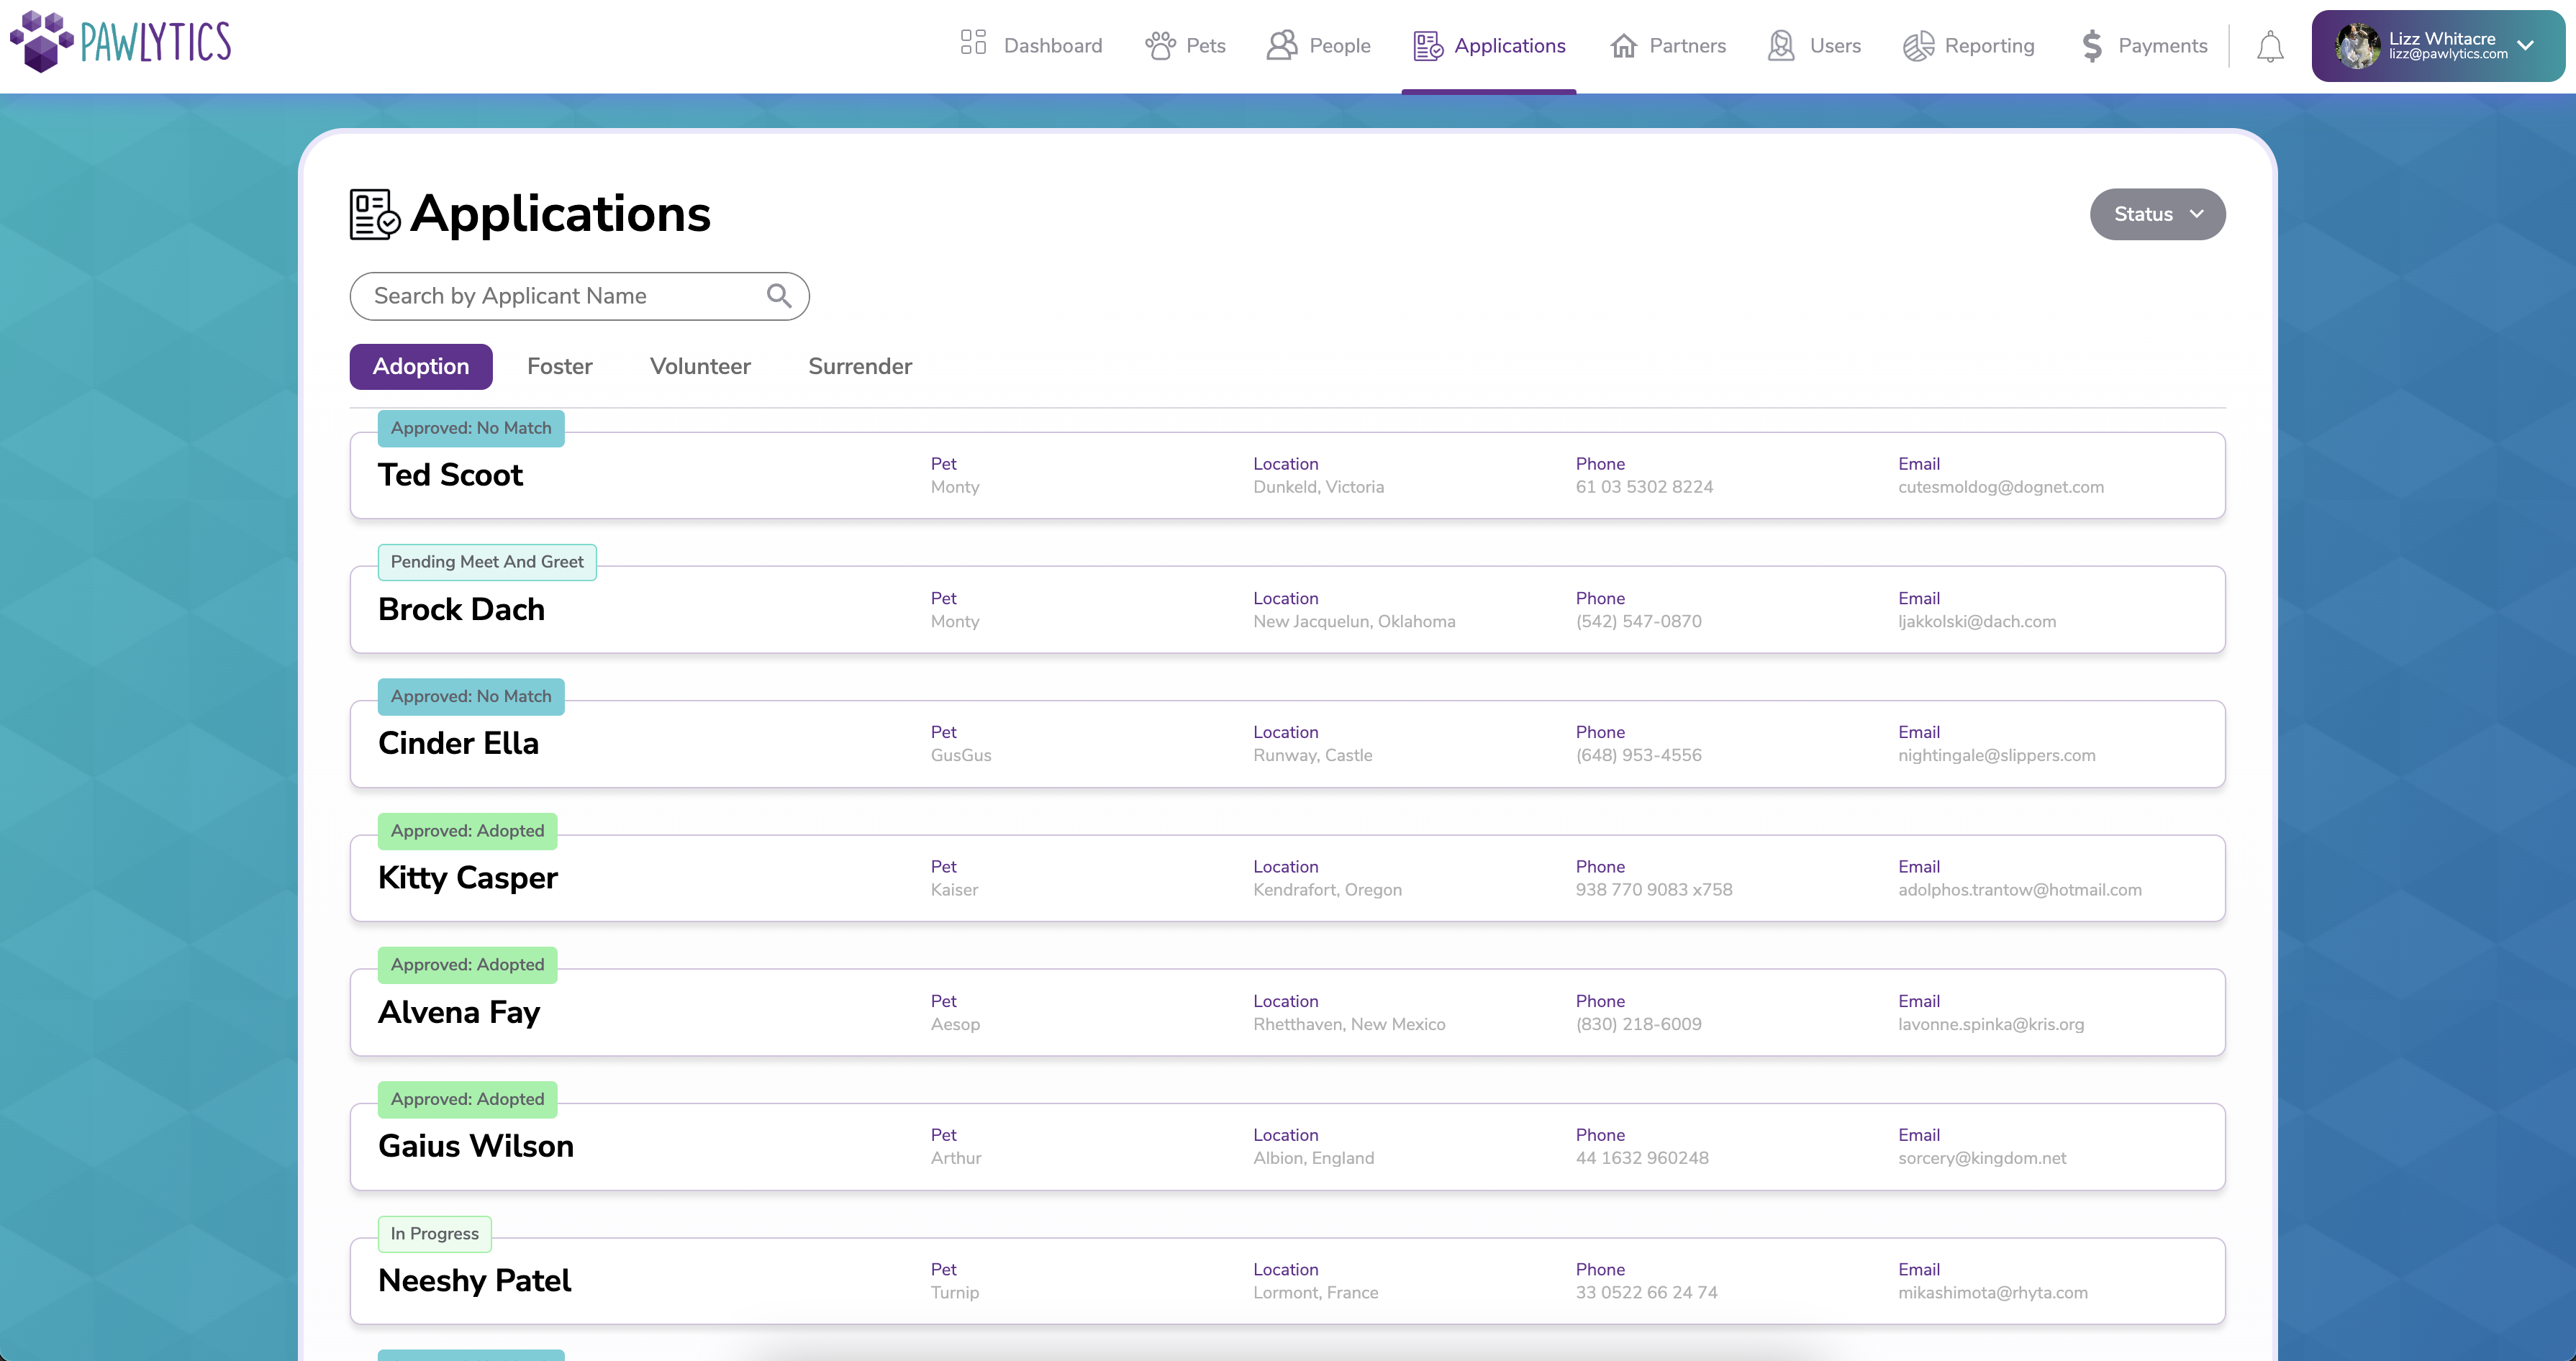Click the search magnifying glass icon
The image size is (2576, 1361).
pyautogui.click(x=778, y=296)
